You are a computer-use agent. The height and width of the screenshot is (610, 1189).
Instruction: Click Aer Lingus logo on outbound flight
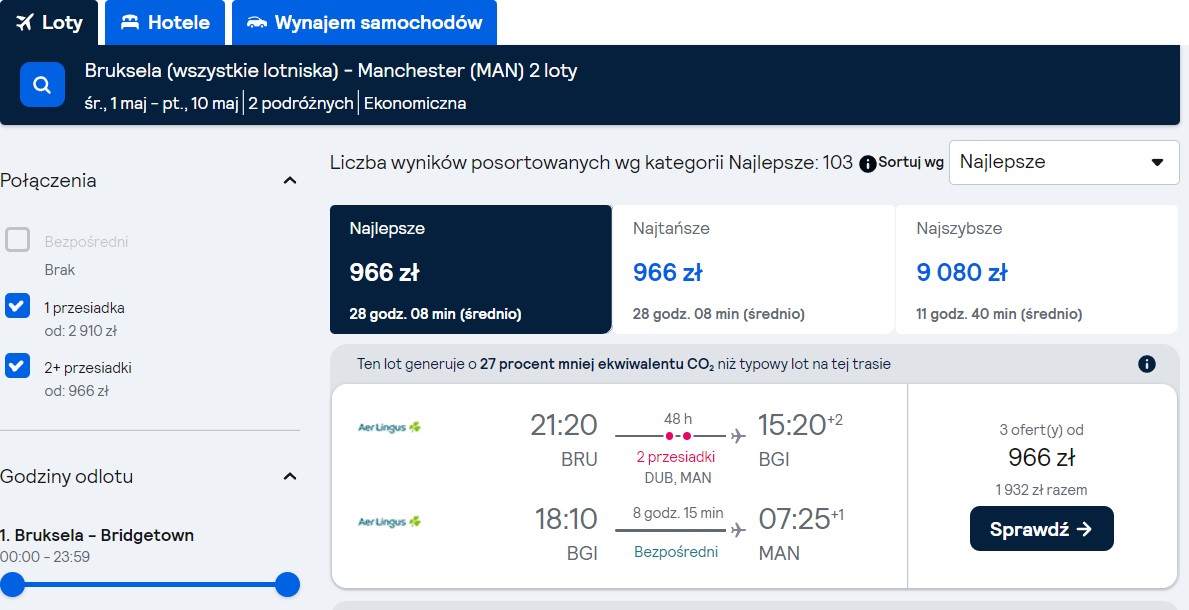[389, 427]
